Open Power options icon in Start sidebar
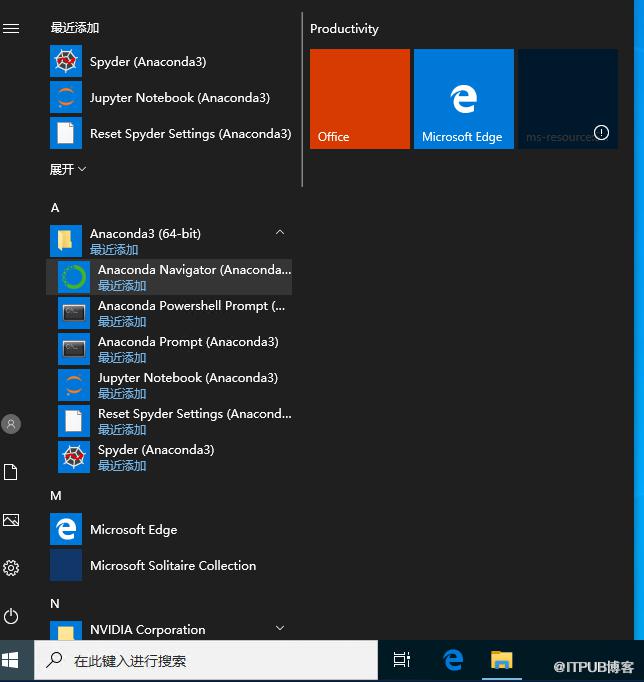This screenshot has width=644, height=682. (11, 616)
